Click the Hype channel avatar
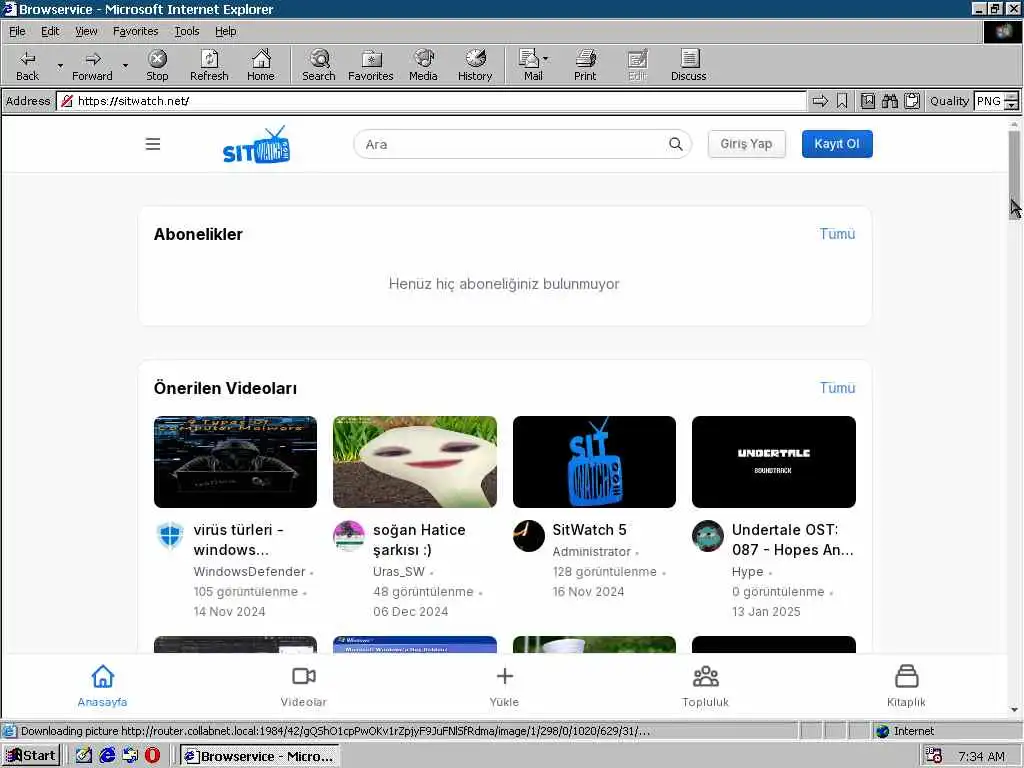Image resolution: width=1024 pixels, height=768 pixels. (708, 536)
